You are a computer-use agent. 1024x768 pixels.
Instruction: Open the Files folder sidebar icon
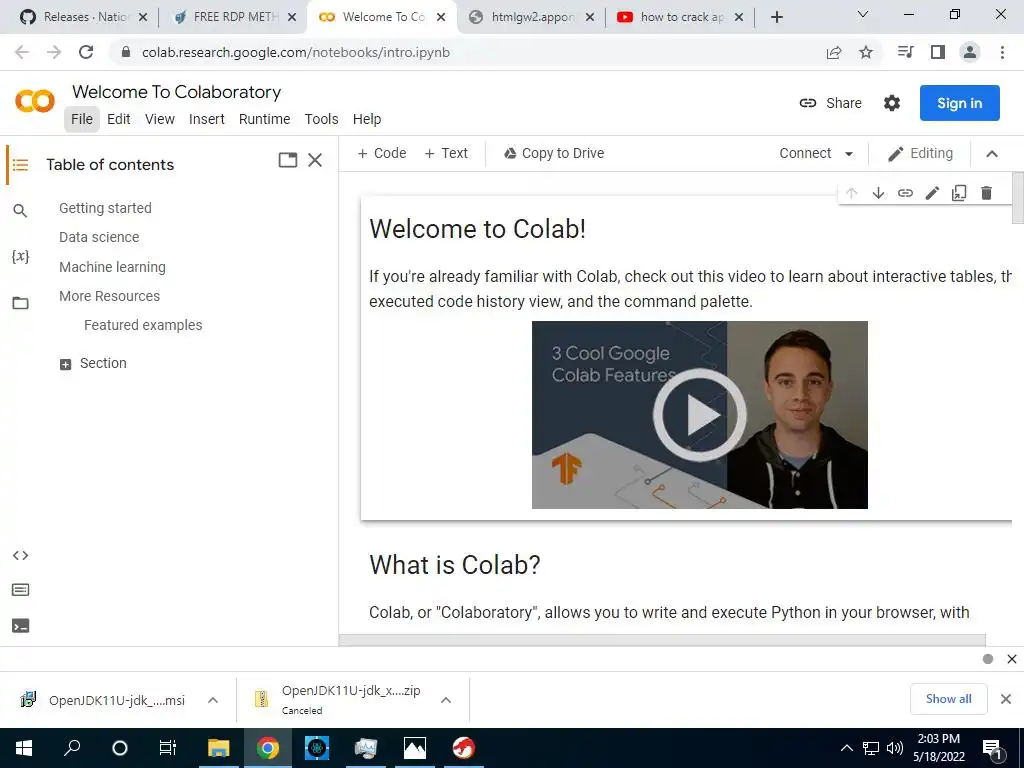pos(20,303)
